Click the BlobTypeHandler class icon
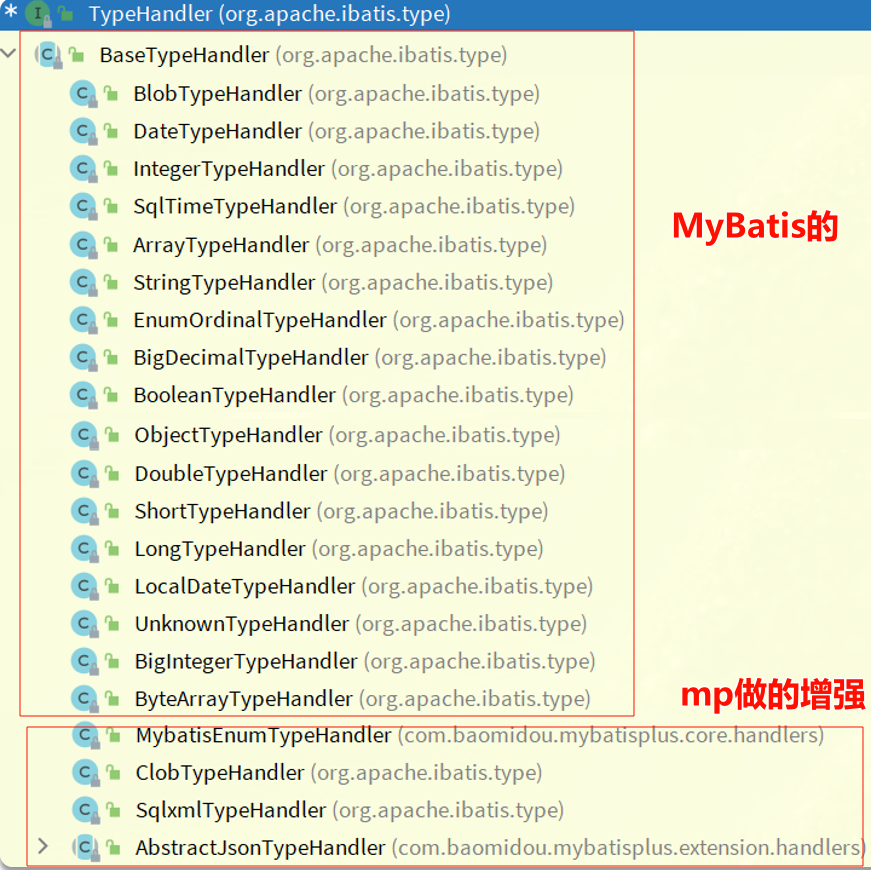 83,93
